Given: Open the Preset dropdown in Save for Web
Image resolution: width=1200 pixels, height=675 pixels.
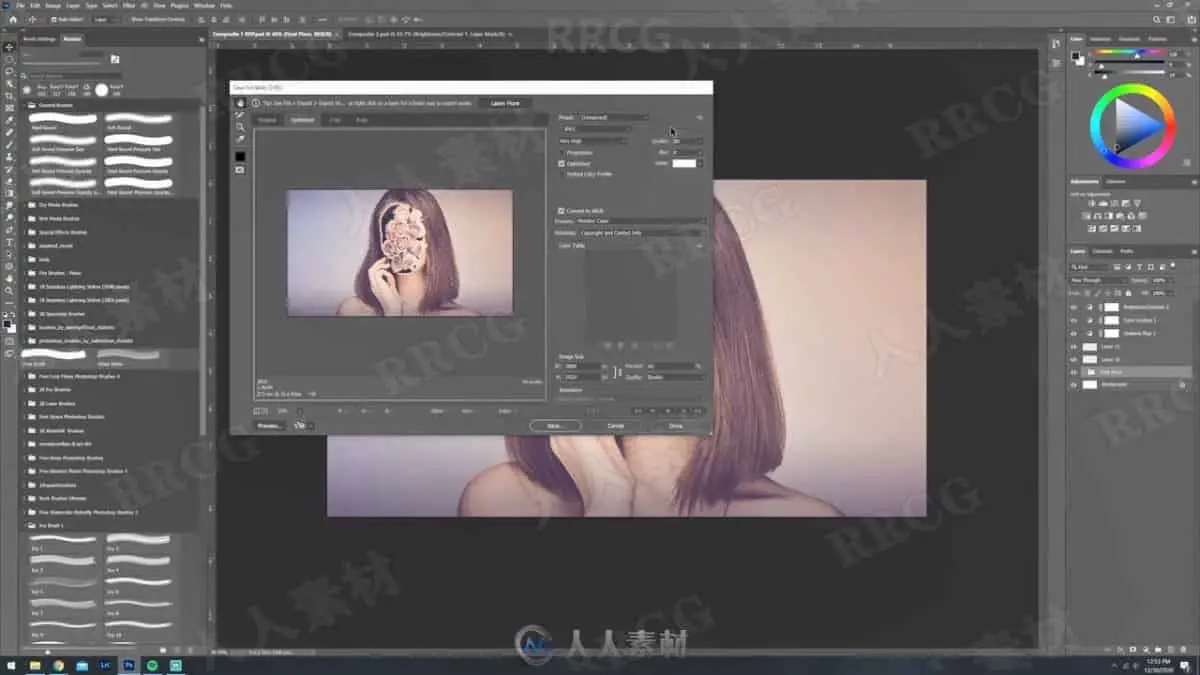Looking at the screenshot, I should 615,118.
